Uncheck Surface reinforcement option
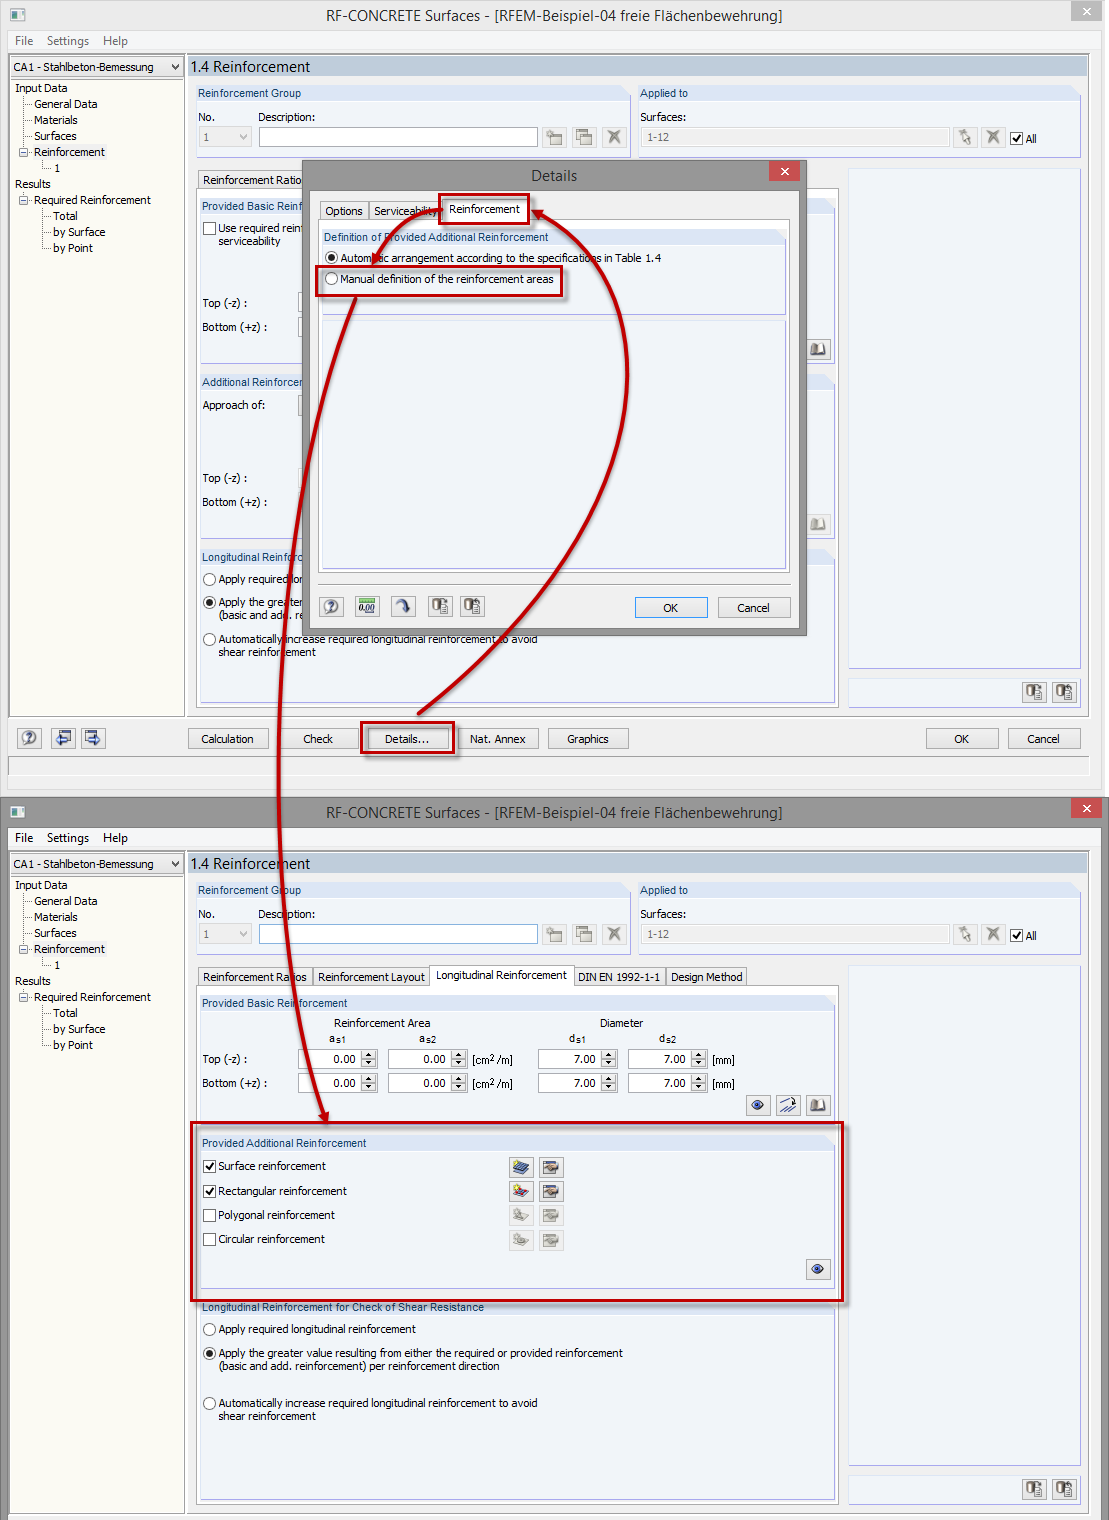Image resolution: width=1109 pixels, height=1520 pixels. coord(209,1166)
